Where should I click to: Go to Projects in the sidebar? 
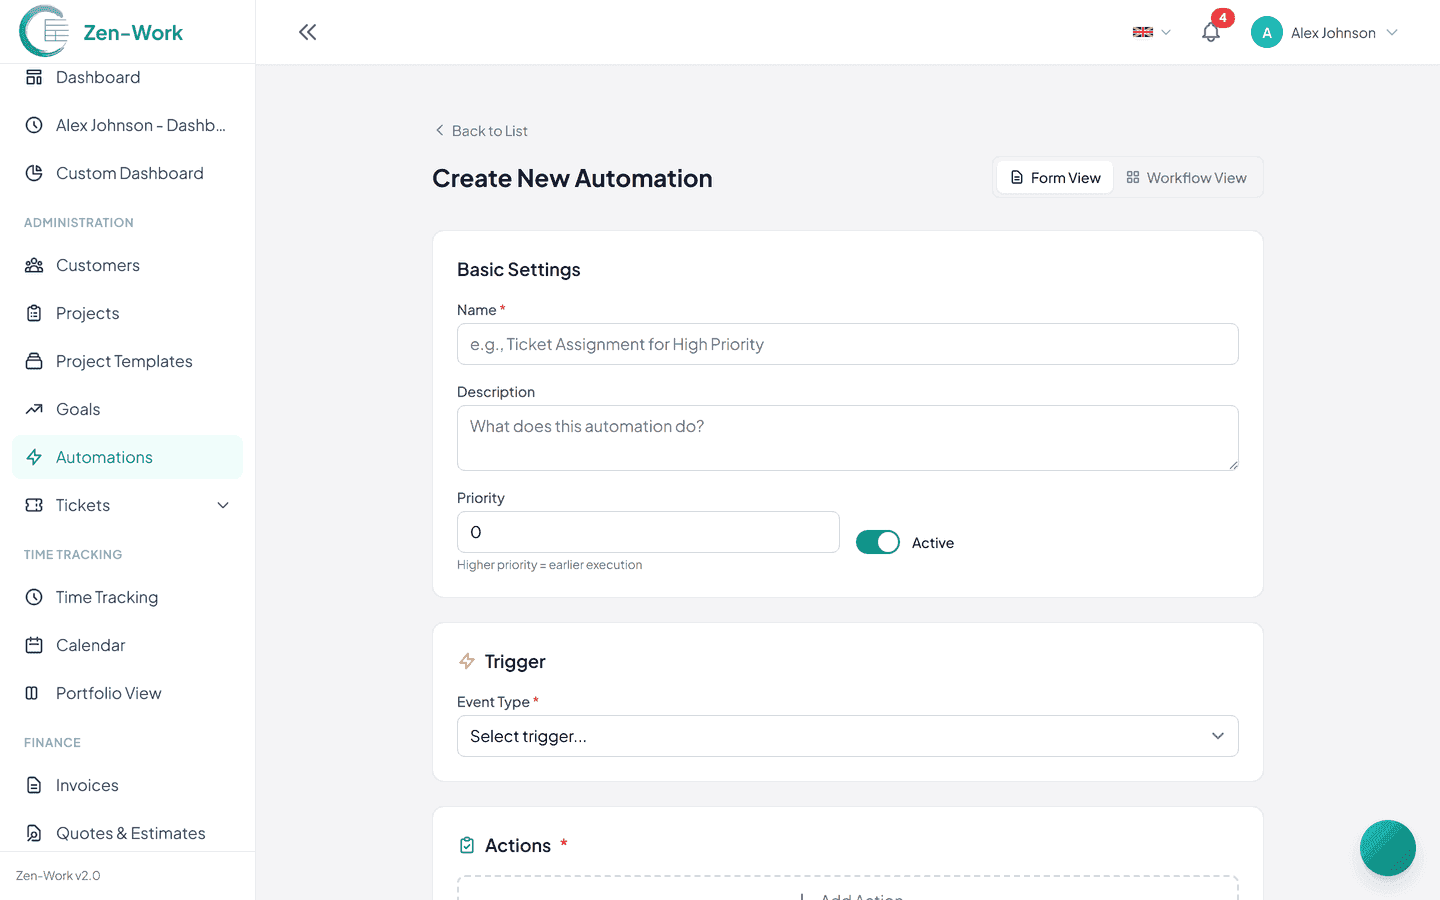tap(127, 313)
